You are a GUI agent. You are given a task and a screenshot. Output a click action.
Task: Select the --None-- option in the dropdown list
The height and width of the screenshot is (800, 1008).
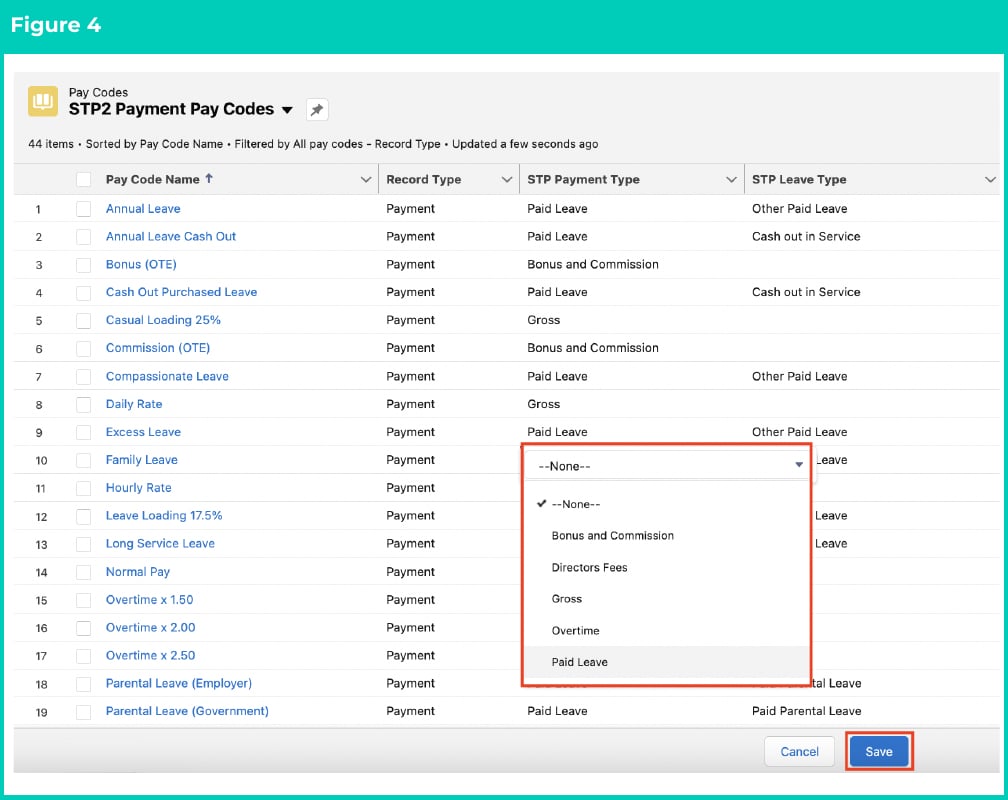667,504
